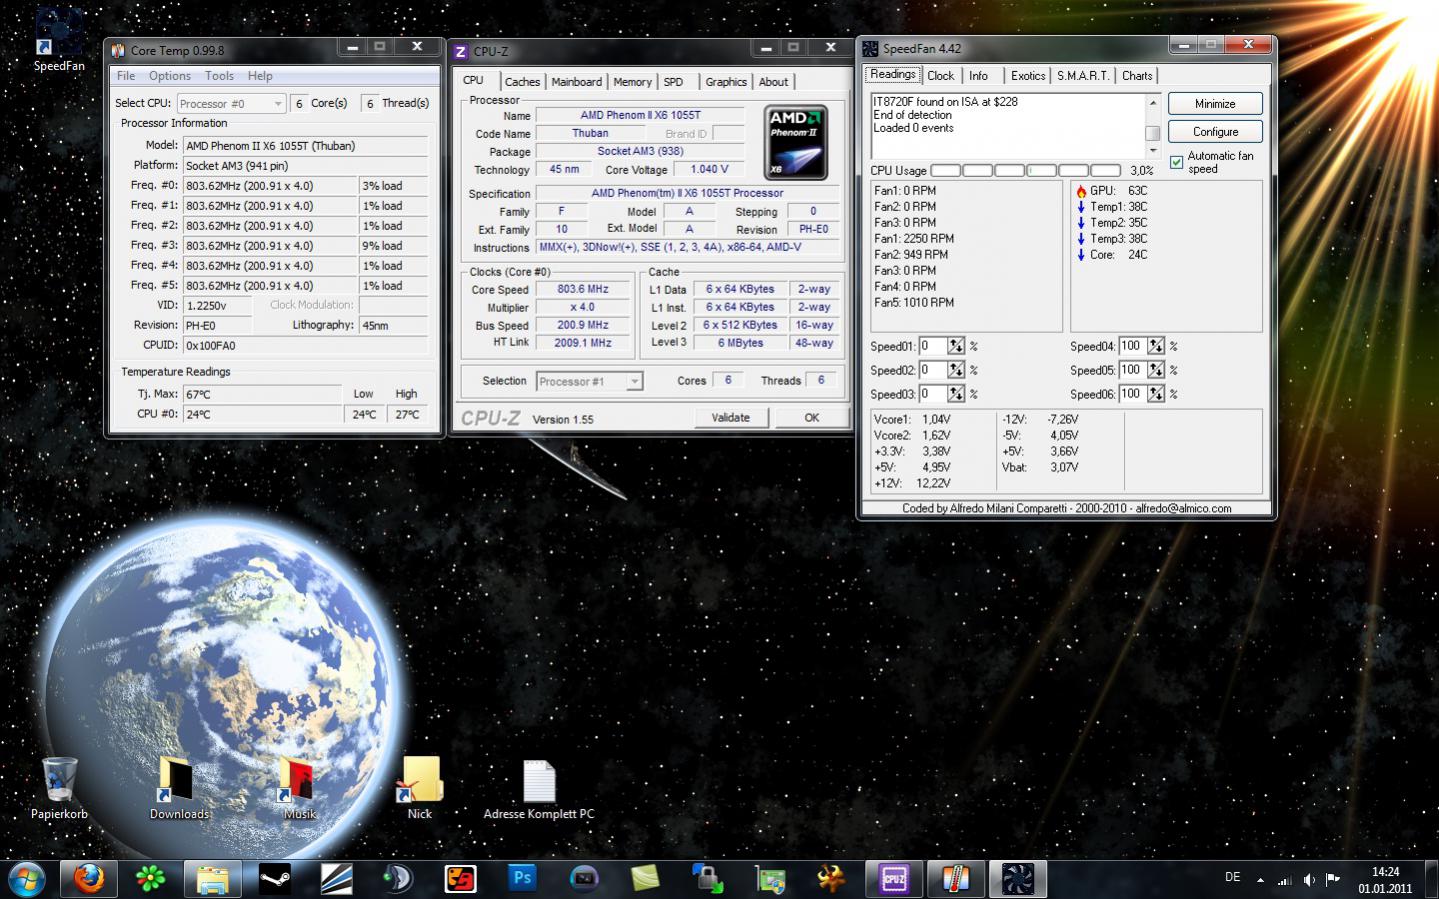This screenshot has height=899, width=1439.
Task: Switch to SpeedFan's S.M.A.R.T. tab
Action: 1082,76
